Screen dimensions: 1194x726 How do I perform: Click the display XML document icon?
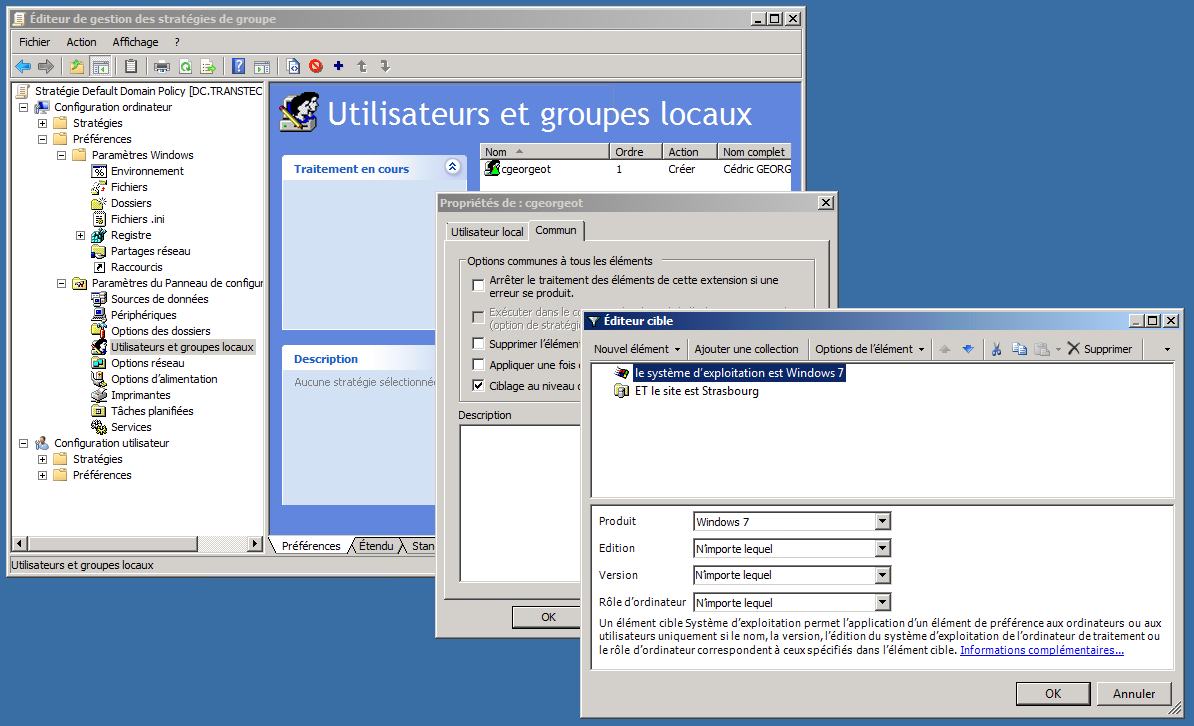(293, 66)
